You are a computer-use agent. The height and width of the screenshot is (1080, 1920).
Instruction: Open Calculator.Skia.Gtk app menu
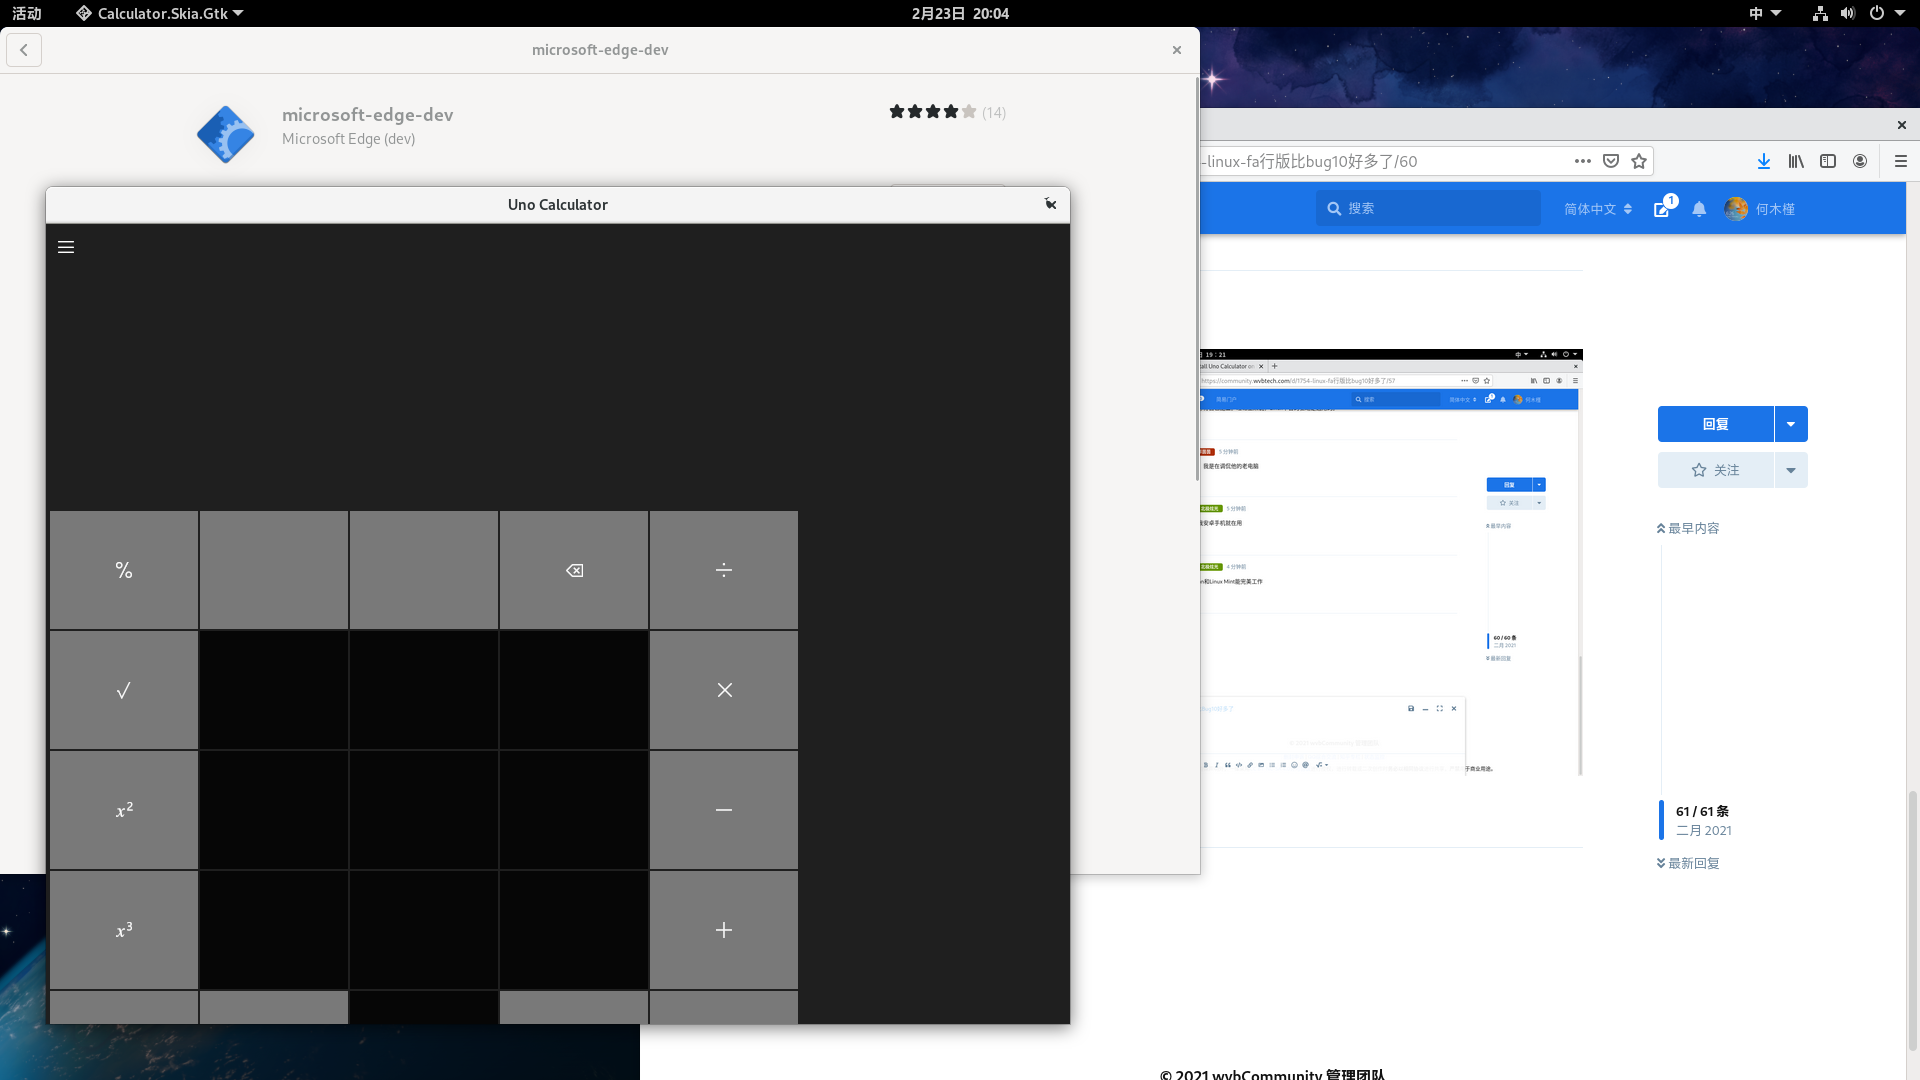(x=160, y=13)
